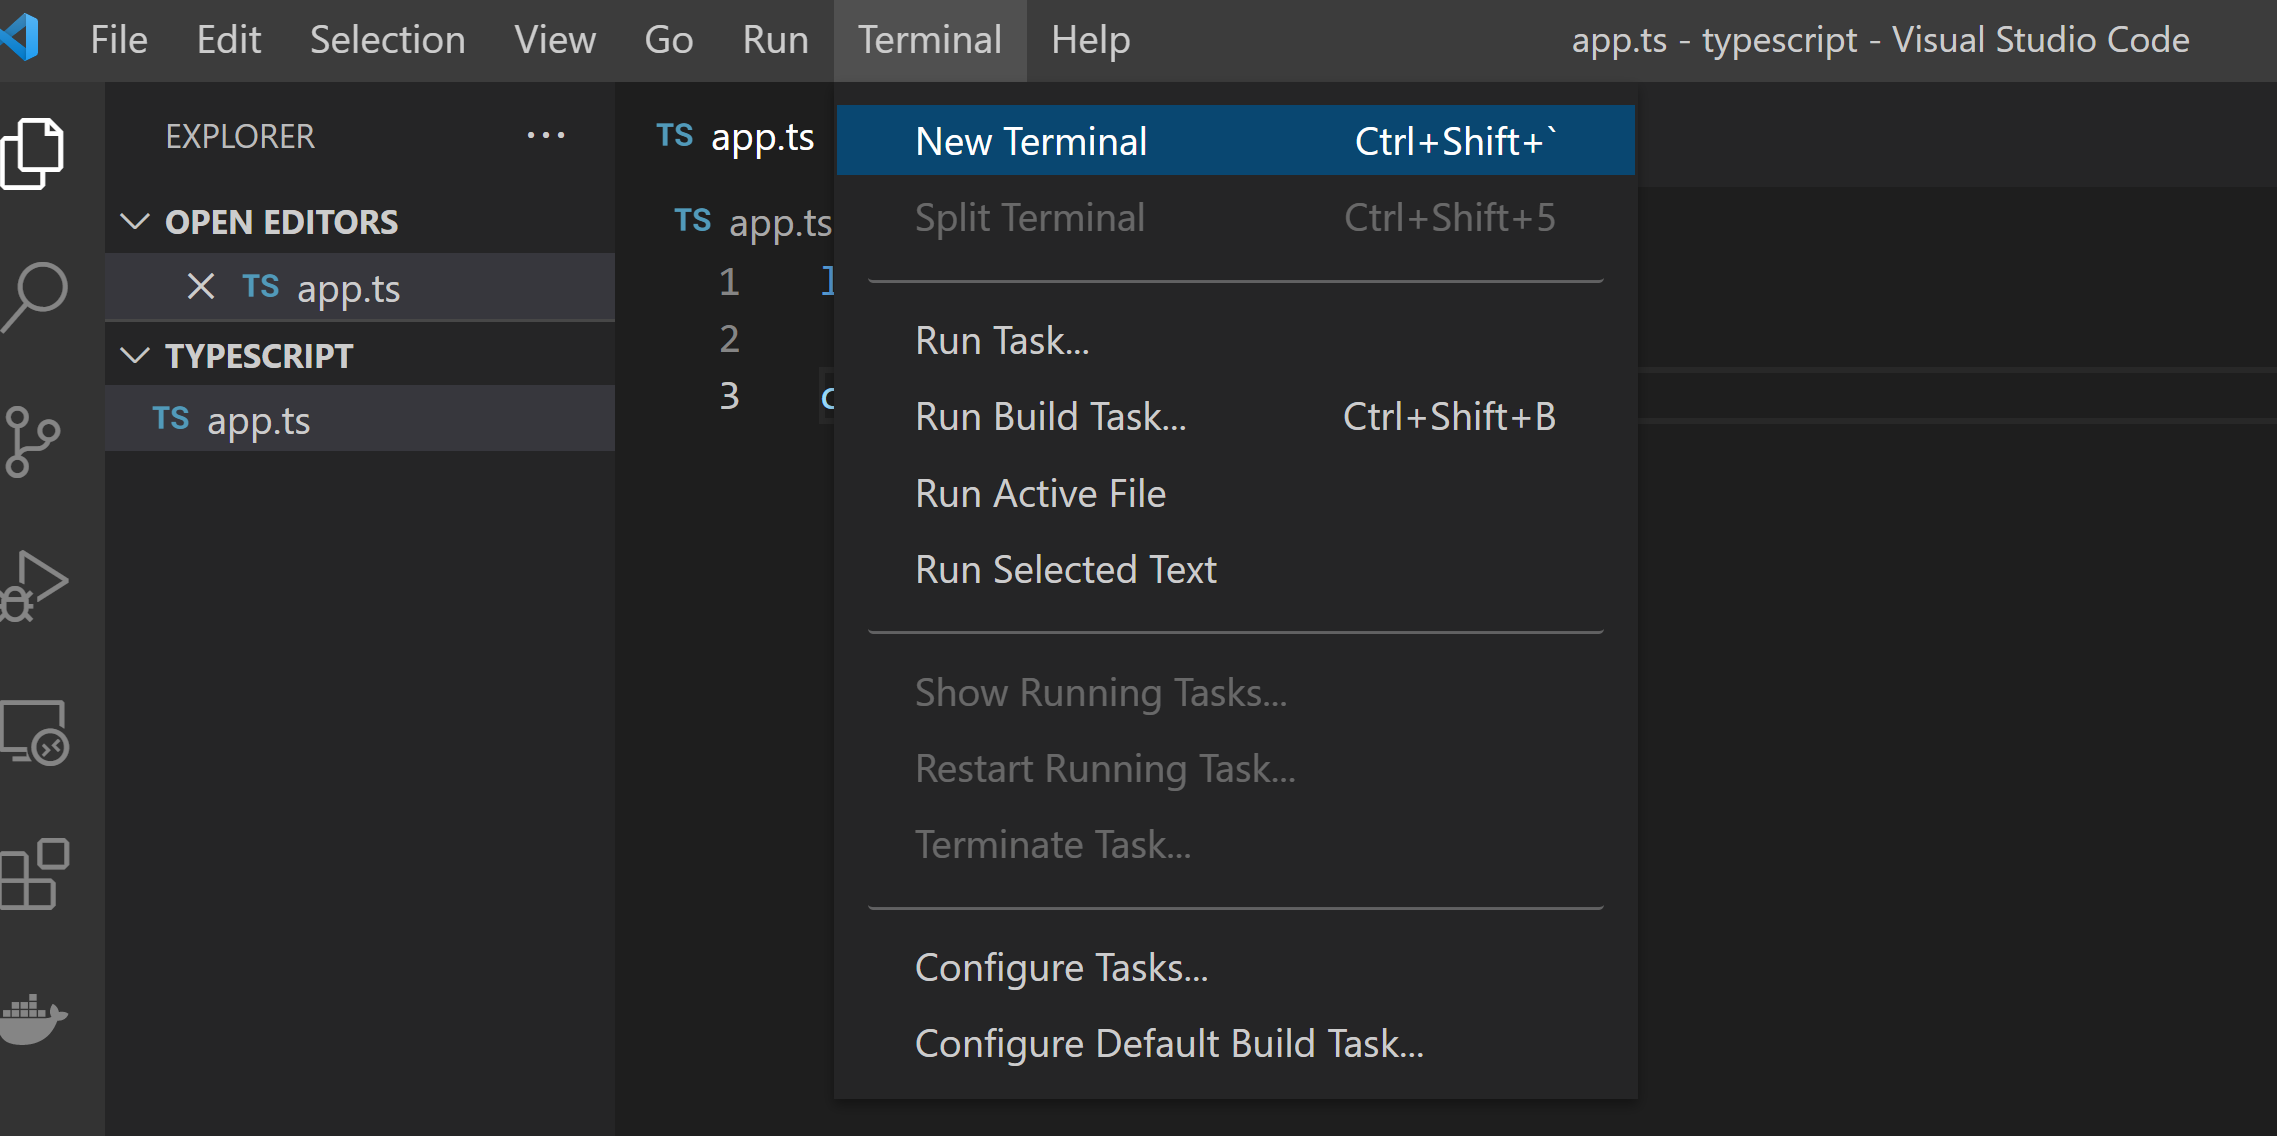Collapse the TYPESCRIPT folder section
Image resolution: width=2277 pixels, height=1136 pixels.
pyautogui.click(x=135, y=355)
